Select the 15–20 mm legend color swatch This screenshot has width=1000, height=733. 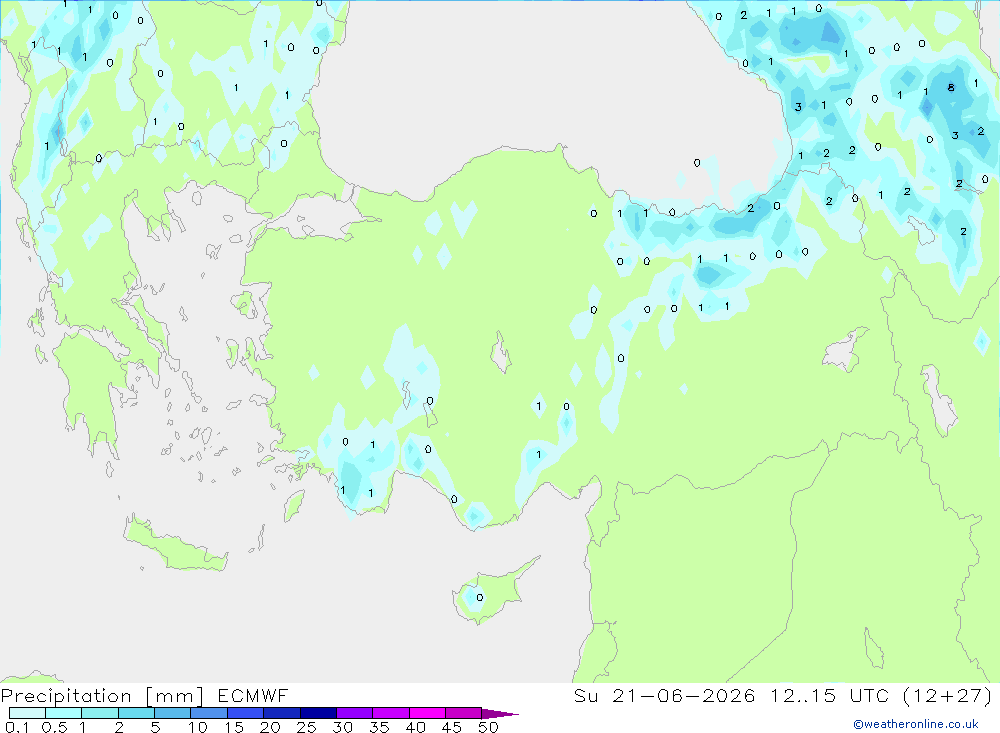pyautogui.click(x=245, y=713)
